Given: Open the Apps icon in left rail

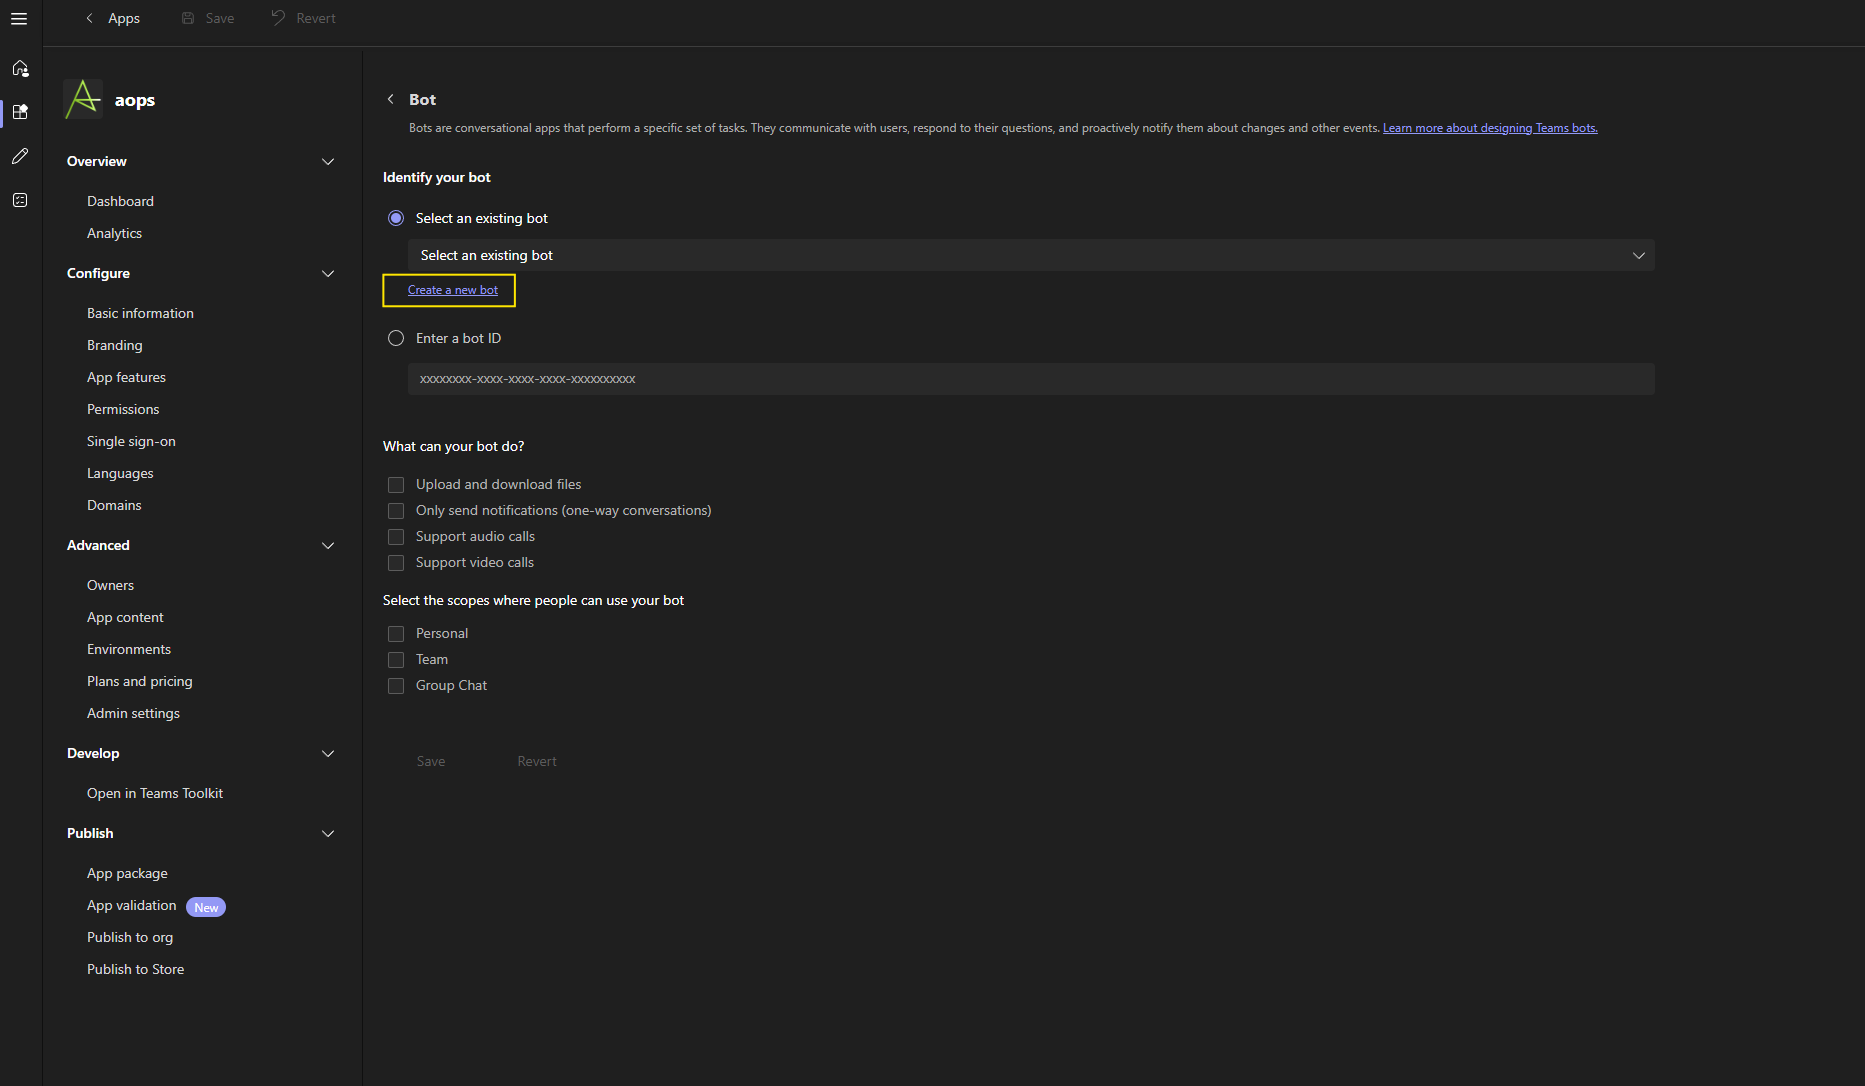Looking at the screenshot, I should [x=20, y=112].
